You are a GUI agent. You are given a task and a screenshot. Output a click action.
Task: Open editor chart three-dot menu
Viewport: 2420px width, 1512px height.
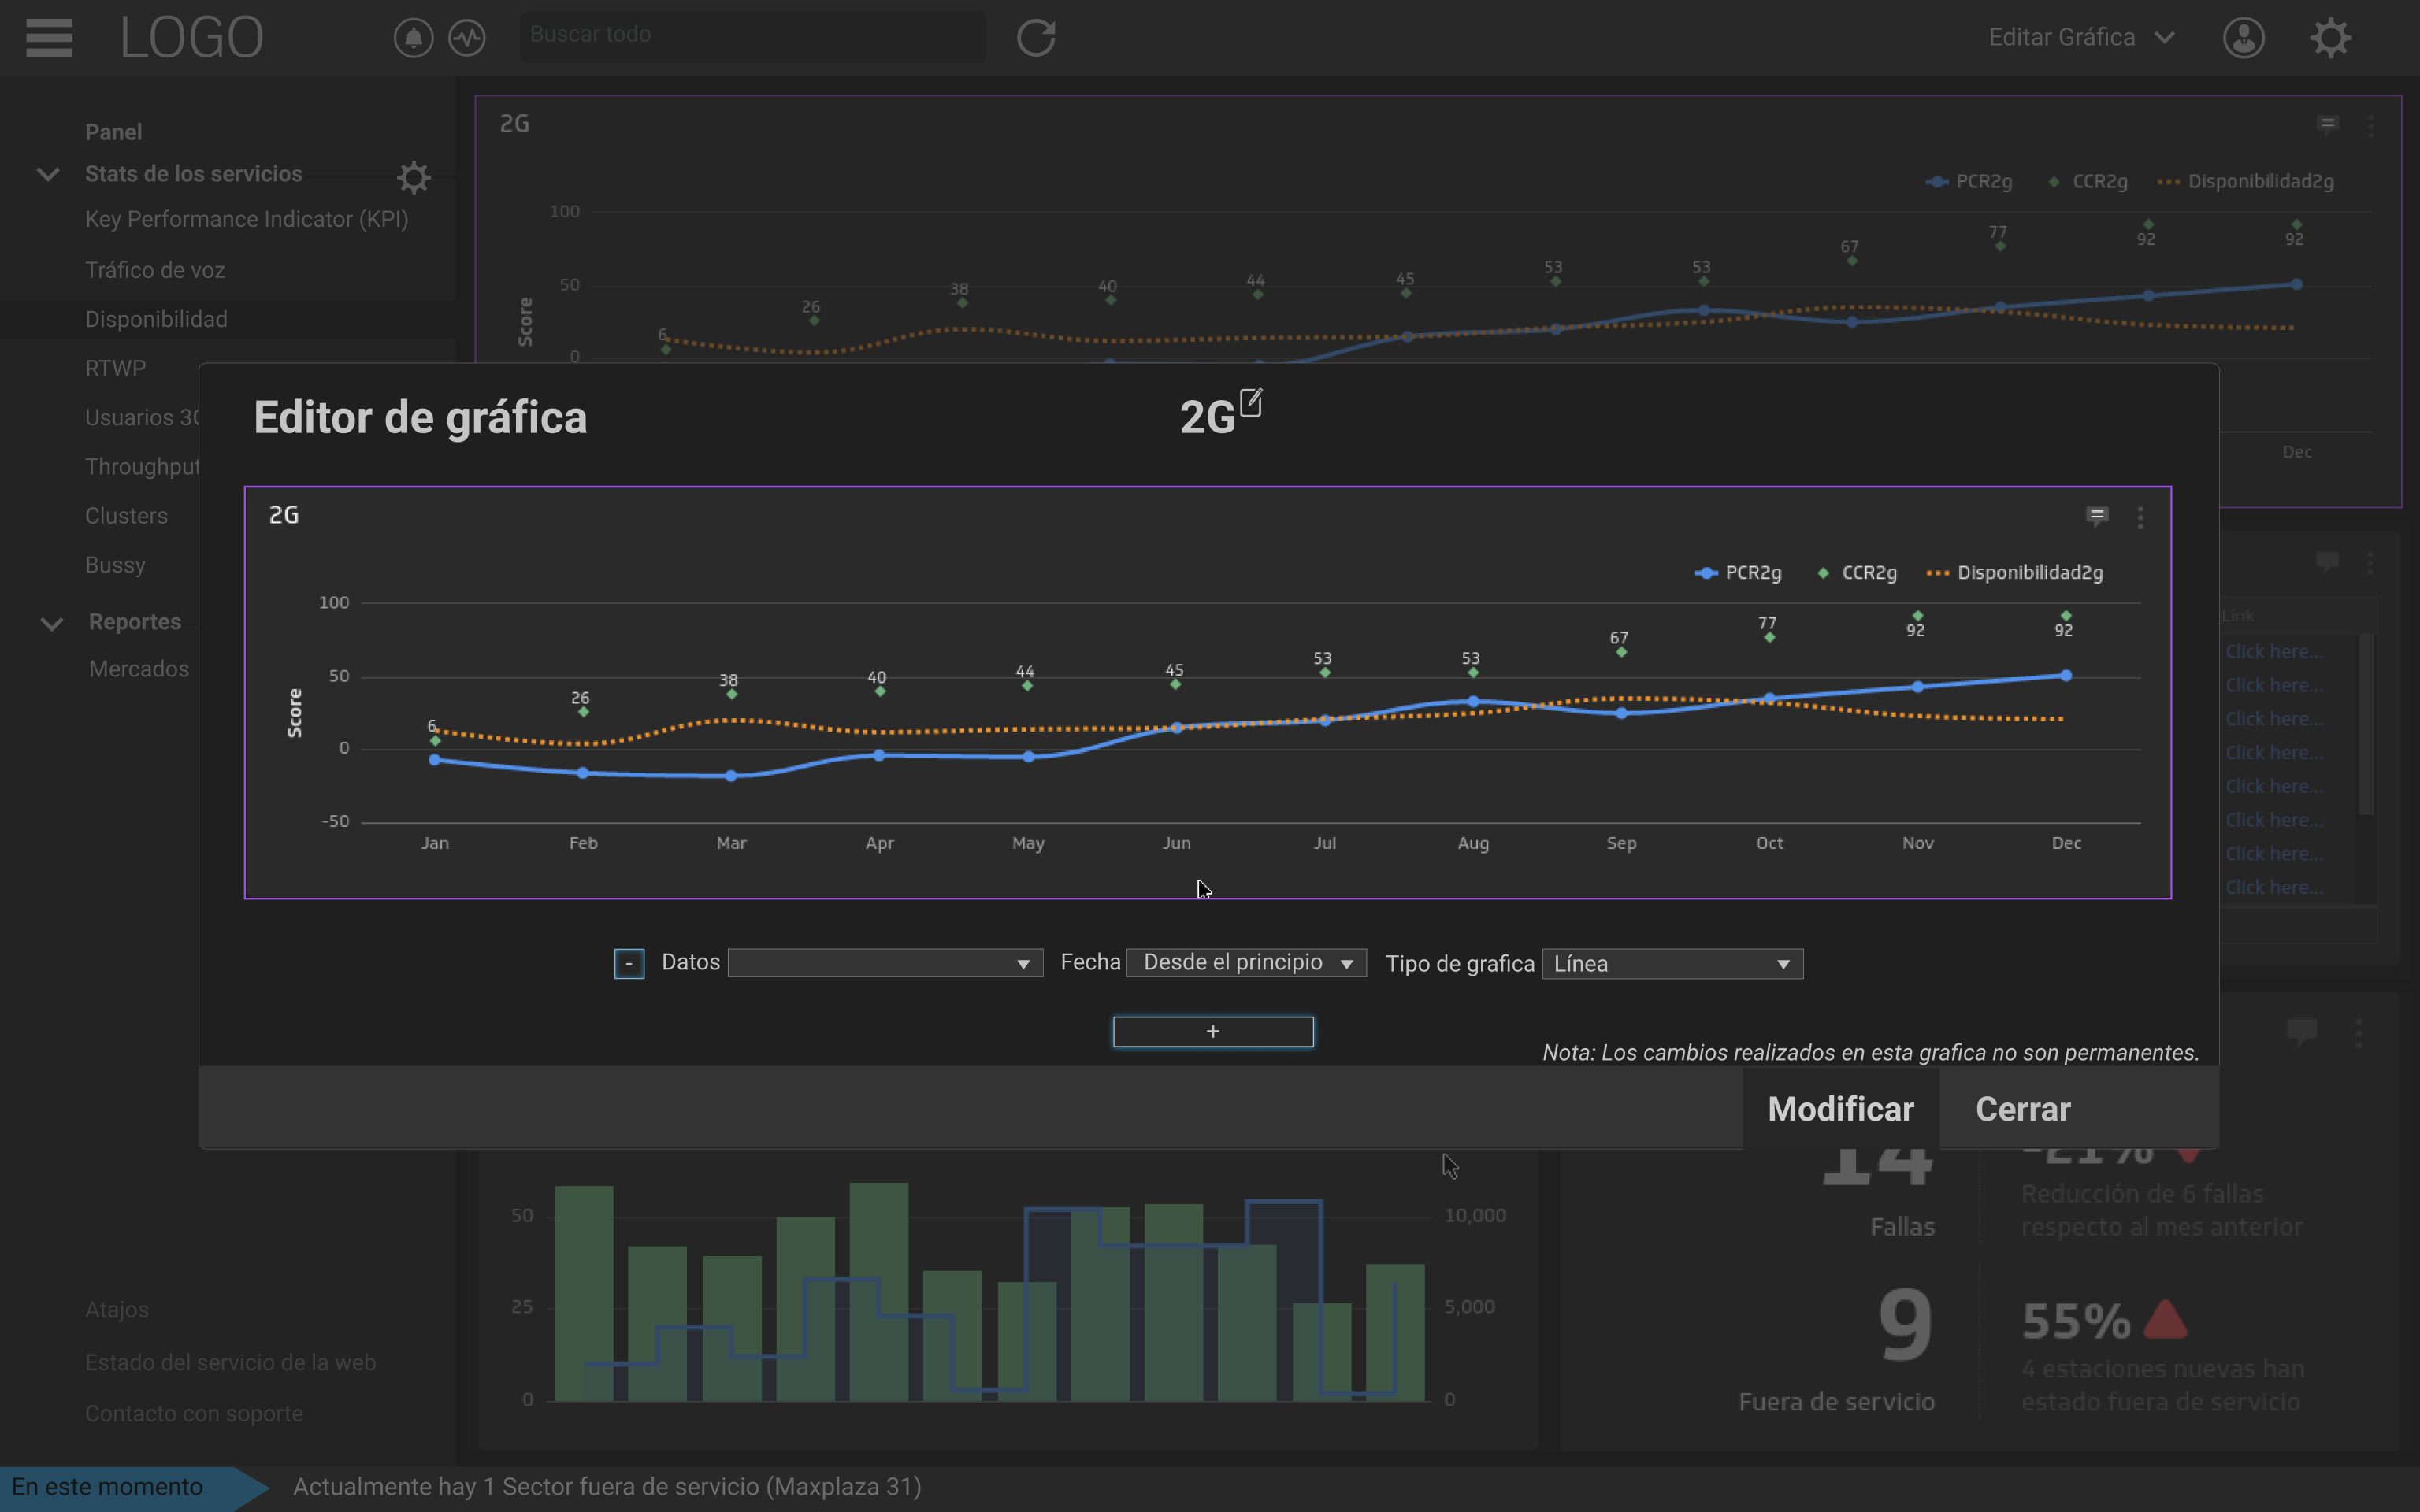(2140, 517)
